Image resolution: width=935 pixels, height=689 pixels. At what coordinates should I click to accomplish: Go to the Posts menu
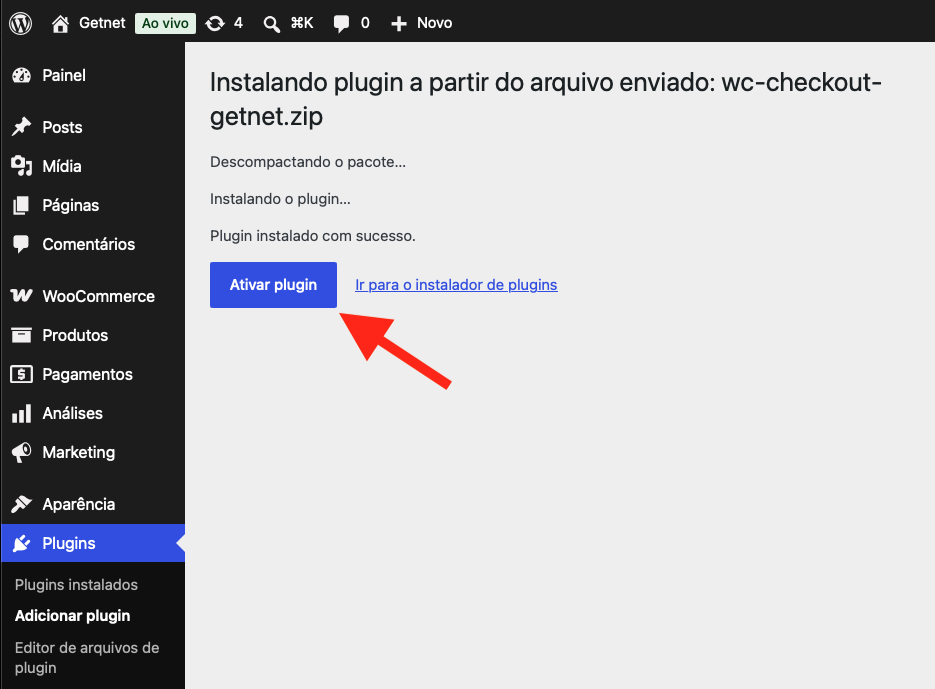click(x=93, y=127)
